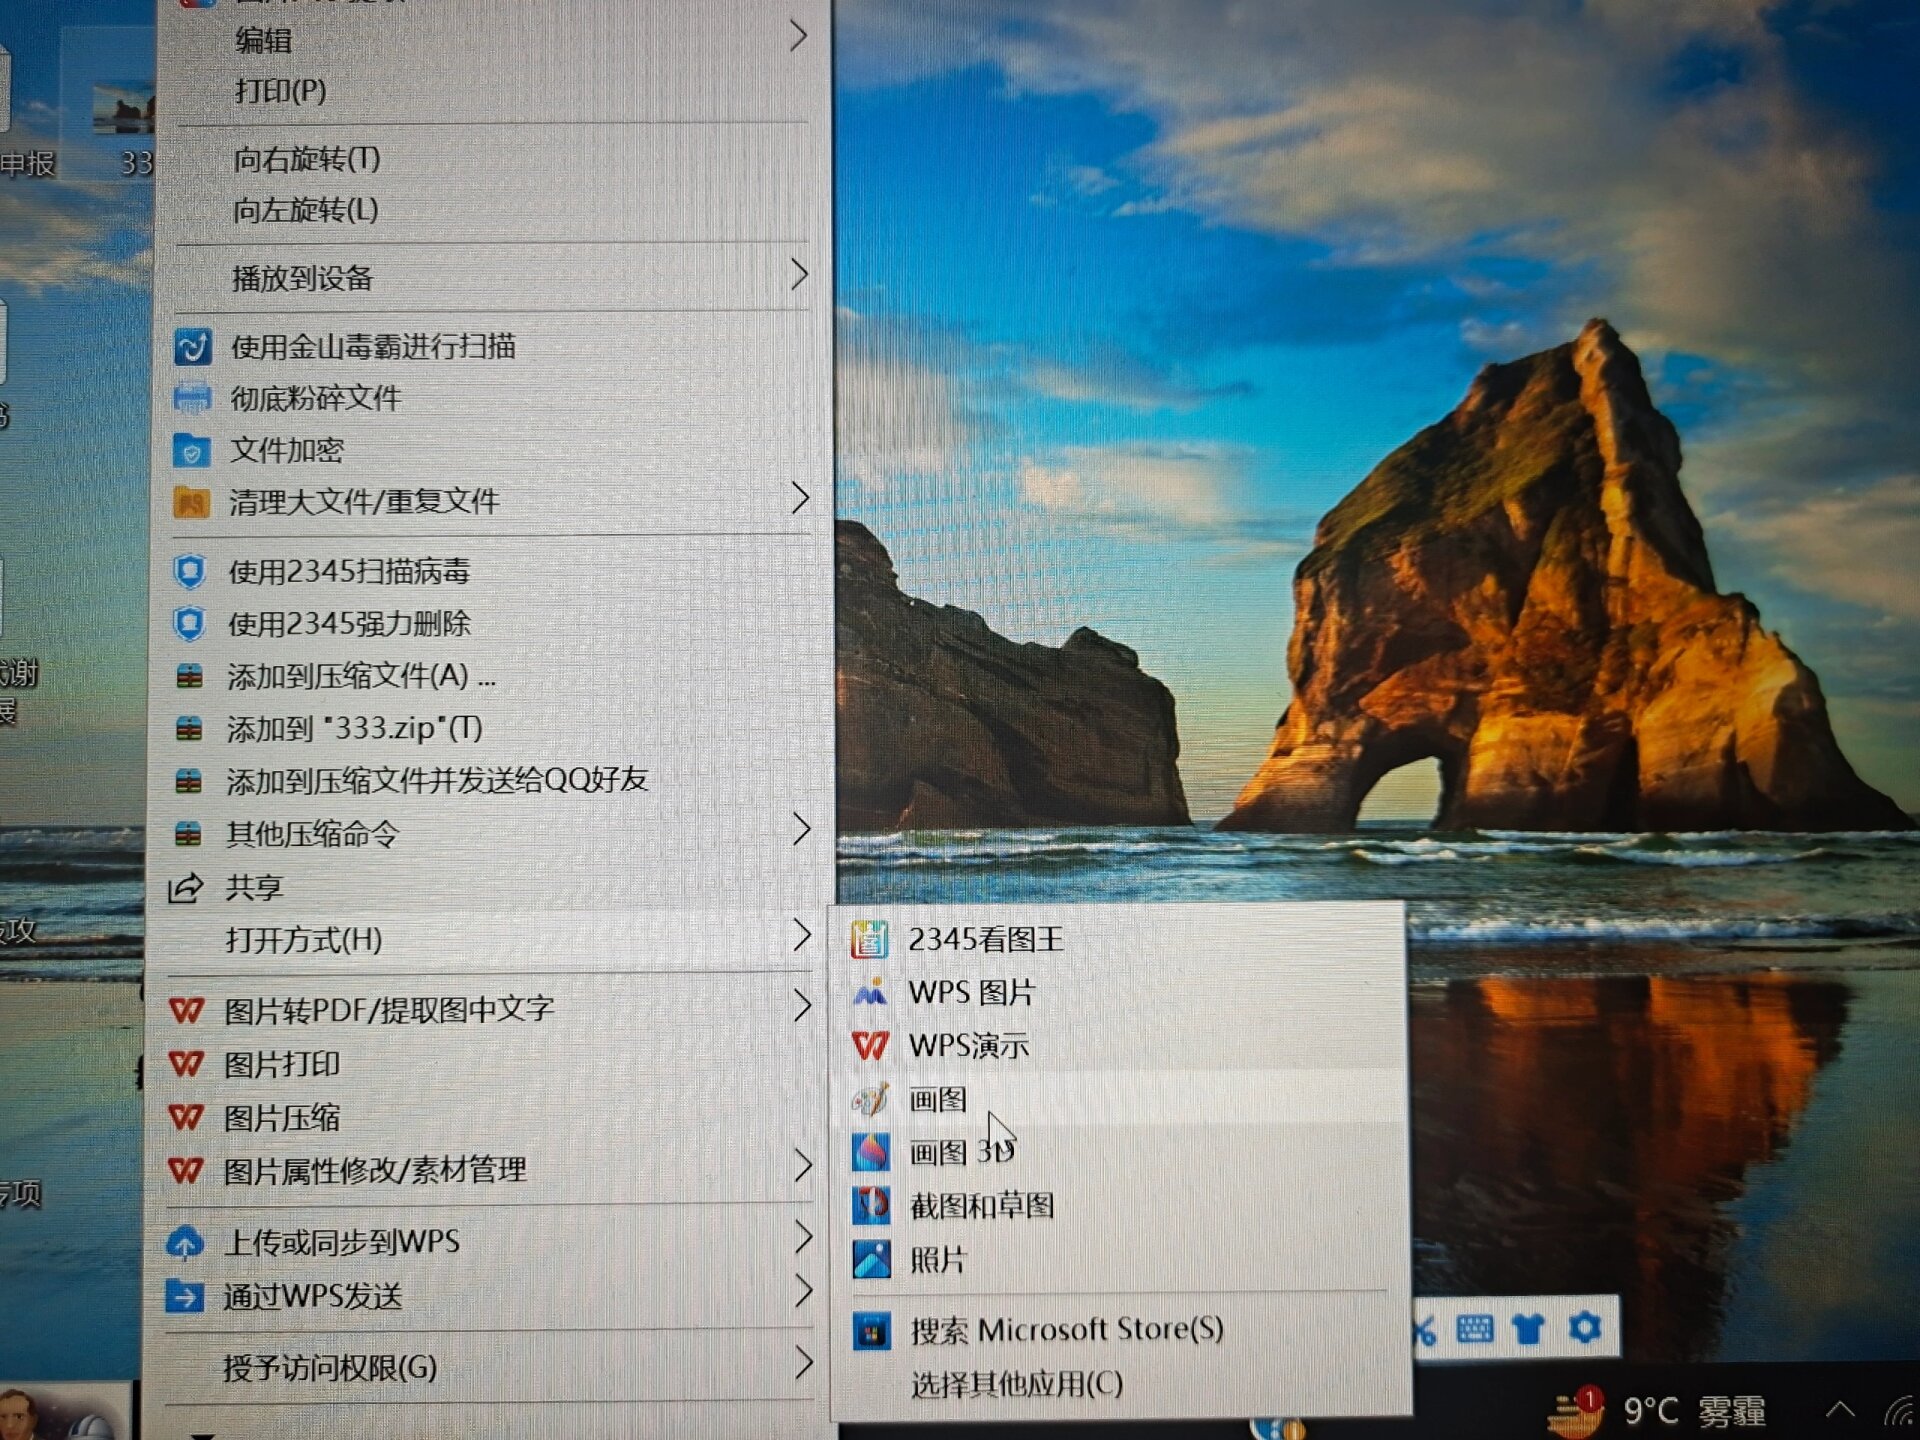The height and width of the screenshot is (1440, 1920).
Task: Click the 照片 app icon
Action: 871,1259
